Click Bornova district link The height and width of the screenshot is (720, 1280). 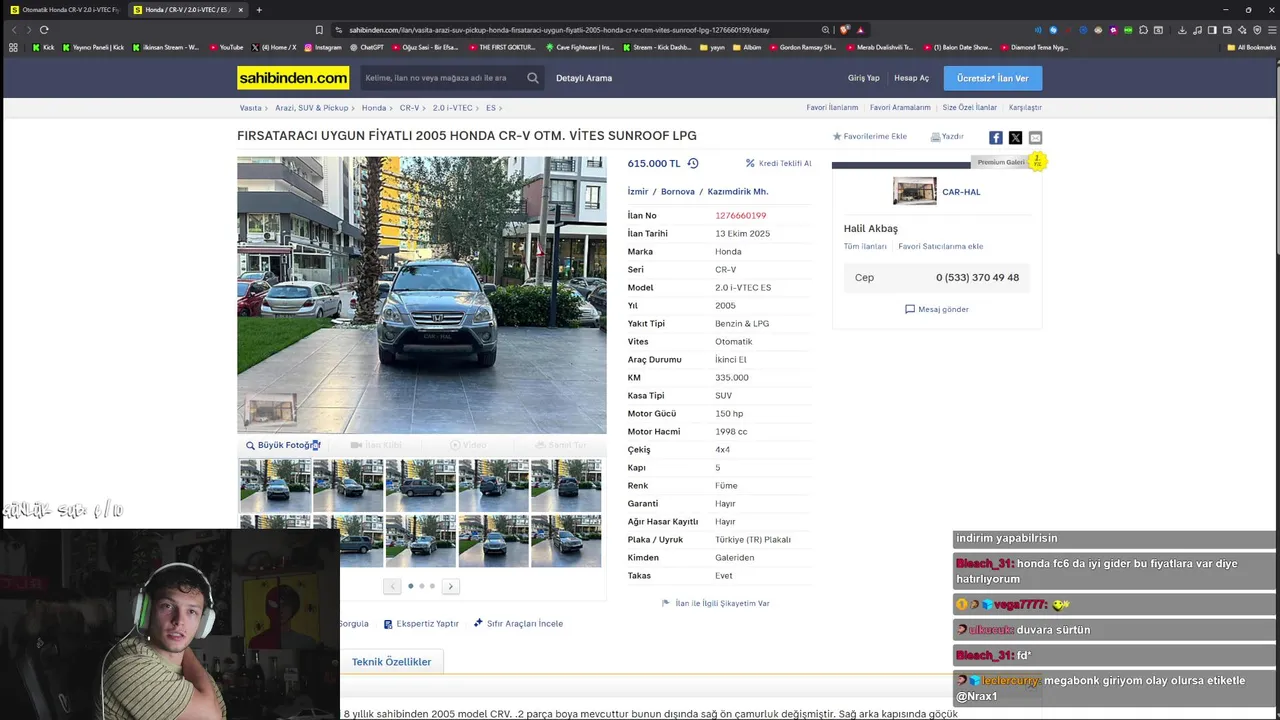(677, 191)
